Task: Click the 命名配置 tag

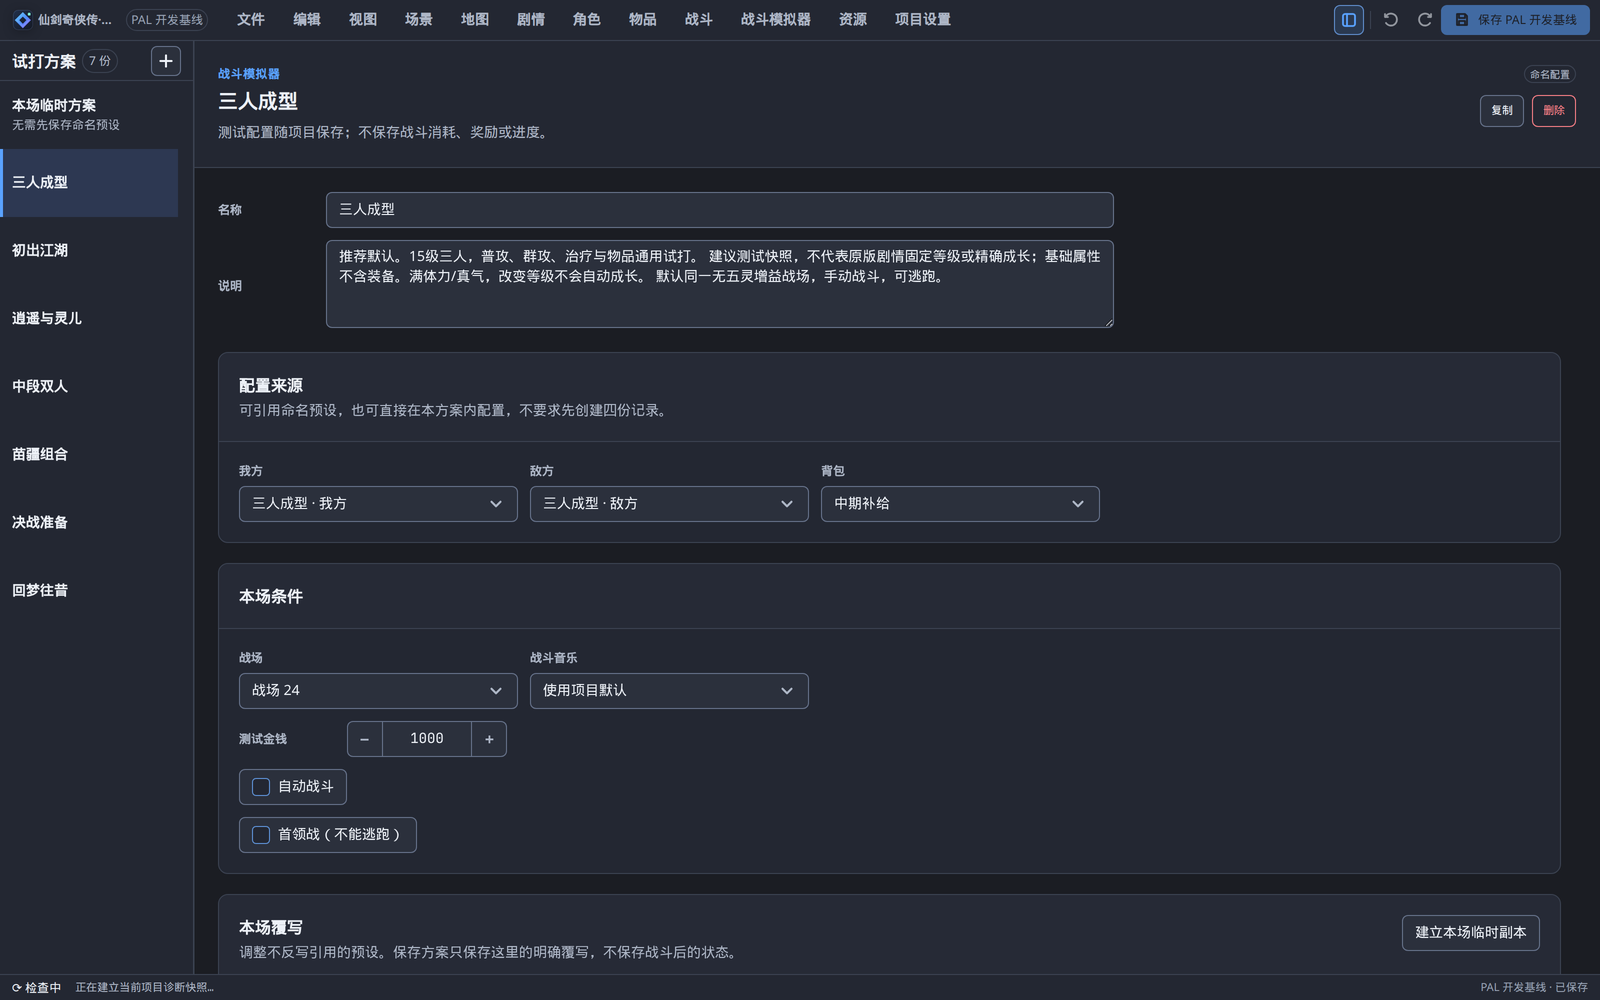Action: click(x=1550, y=75)
